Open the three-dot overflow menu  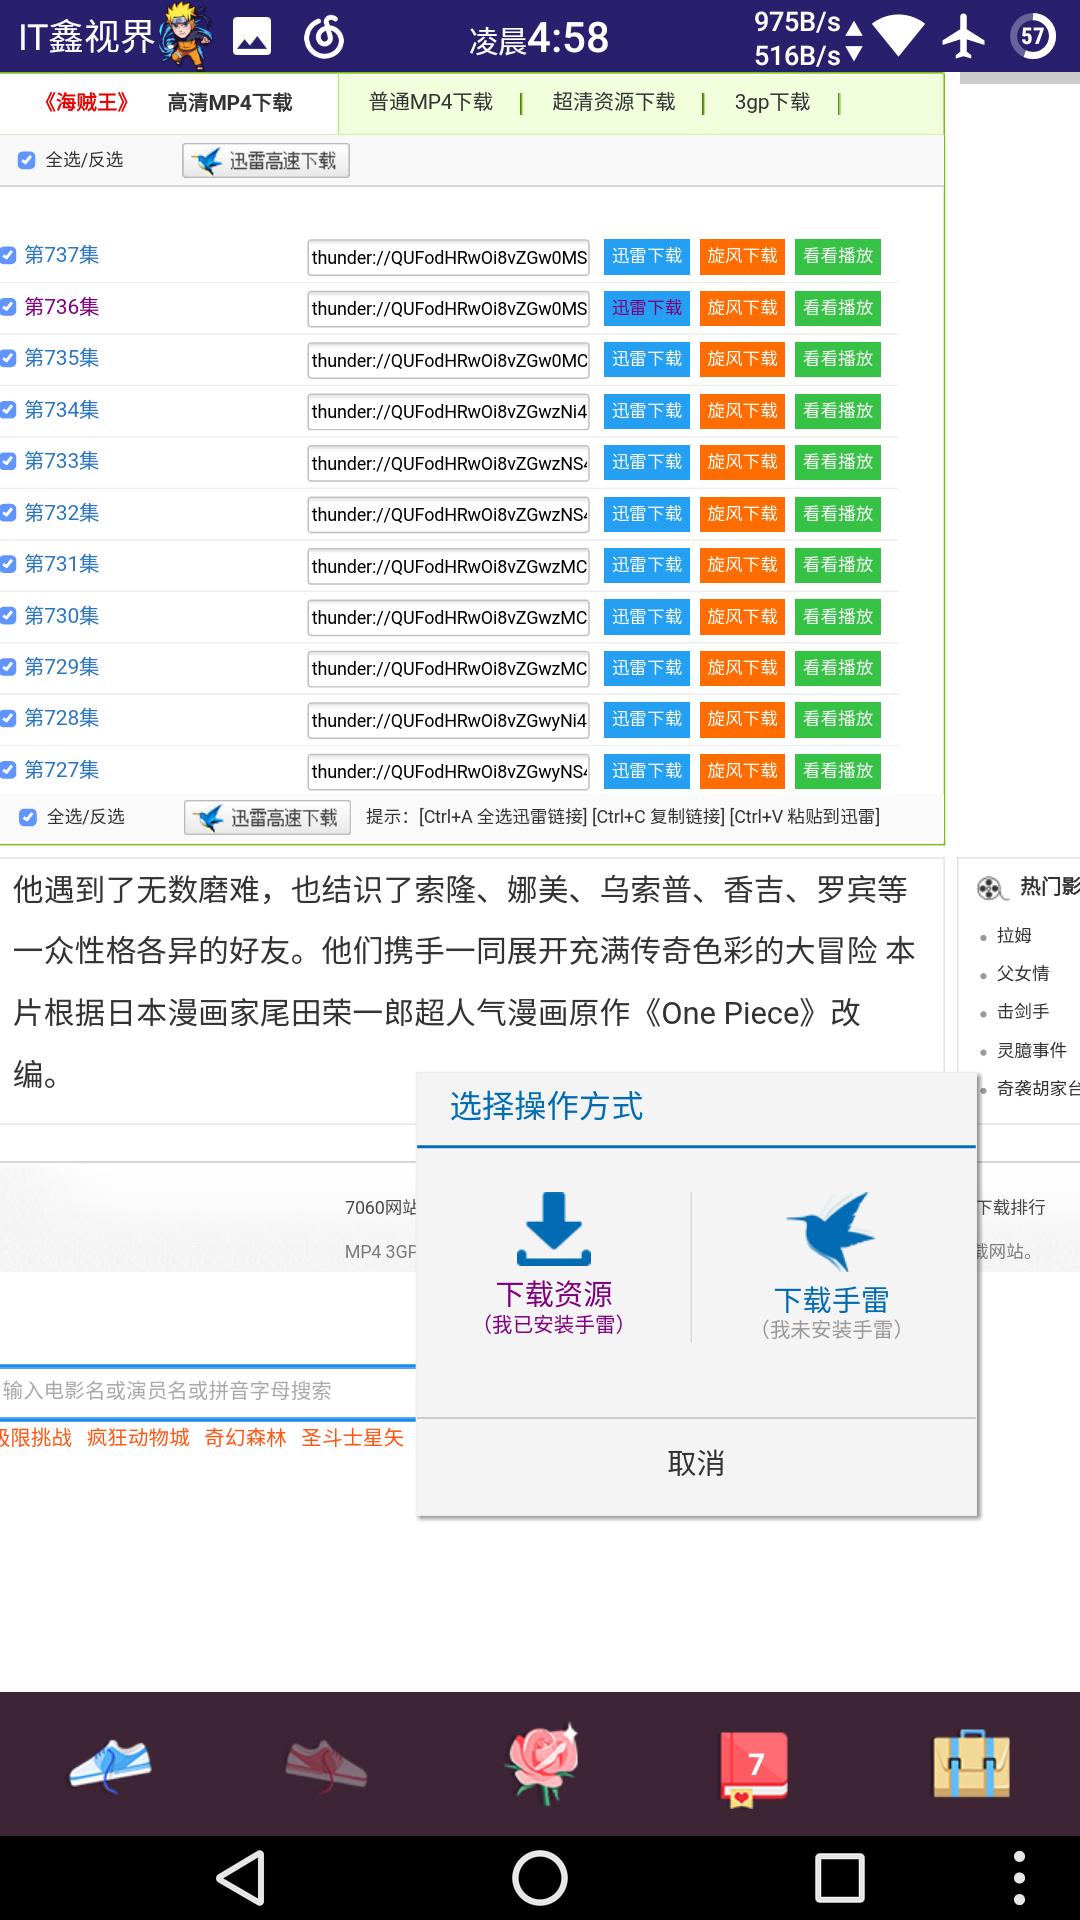pos(1019,1877)
